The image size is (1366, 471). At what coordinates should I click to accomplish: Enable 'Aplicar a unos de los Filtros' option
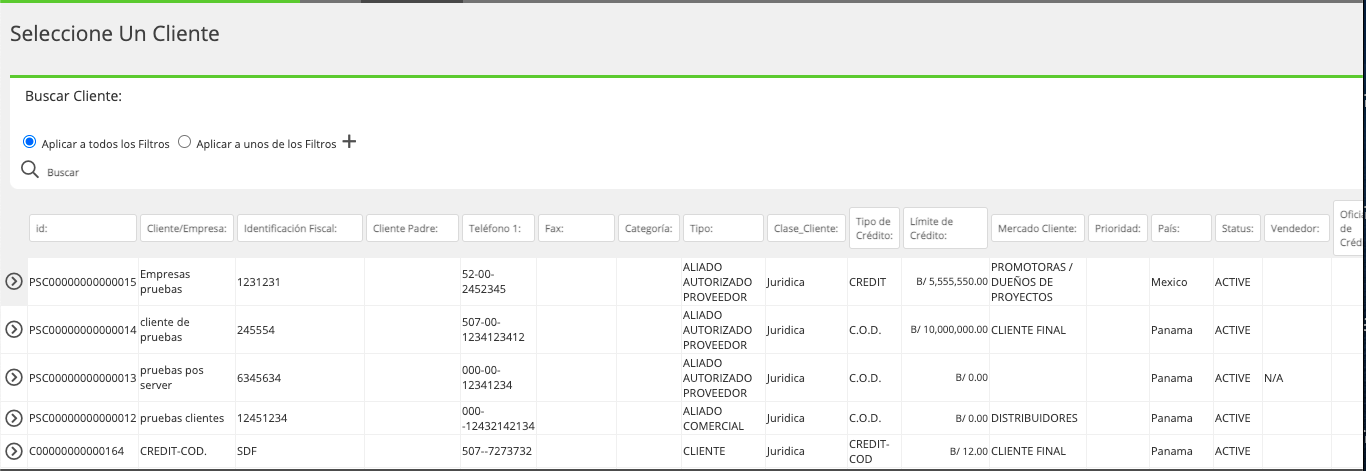point(184,142)
